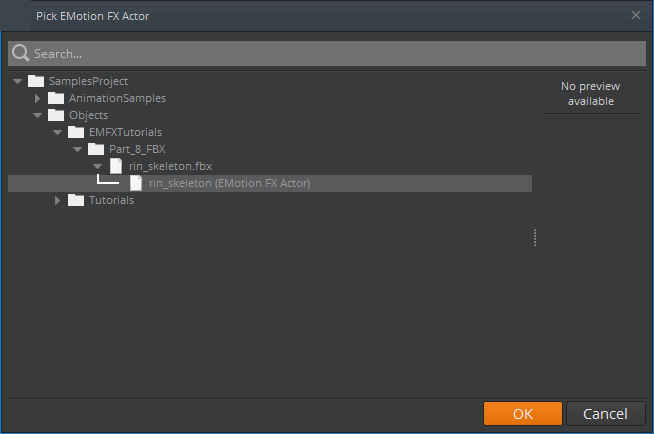
Task: Click into the Search text field
Action: (x=330, y=53)
